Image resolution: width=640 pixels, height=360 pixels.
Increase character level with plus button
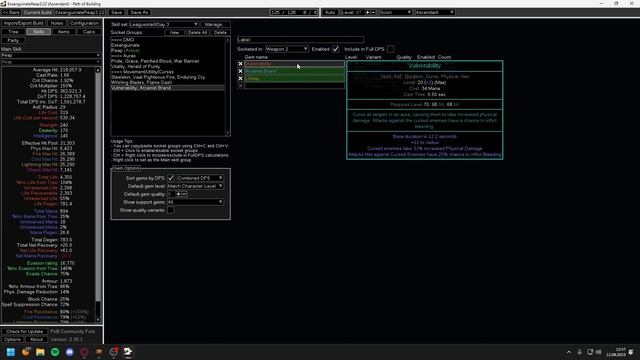367,12
